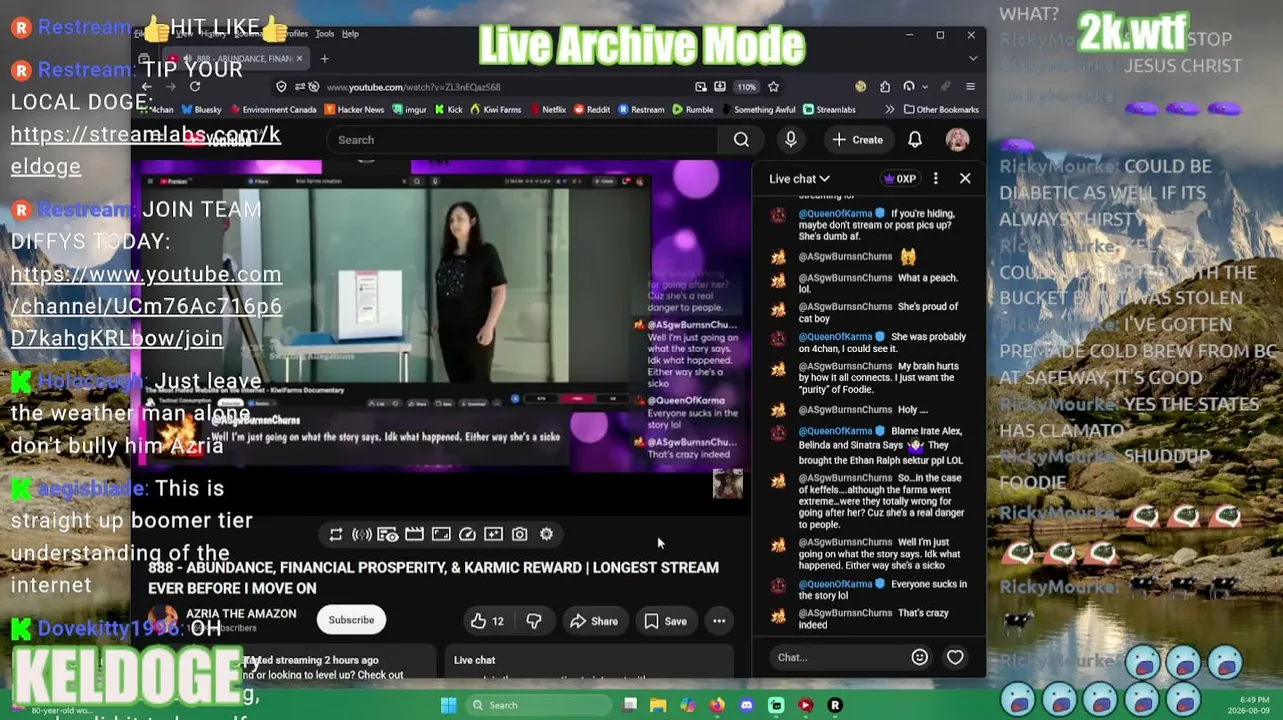Click the youtube.com address bar URL
This screenshot has width=1283, height=720.
click(x=413, y=87)
